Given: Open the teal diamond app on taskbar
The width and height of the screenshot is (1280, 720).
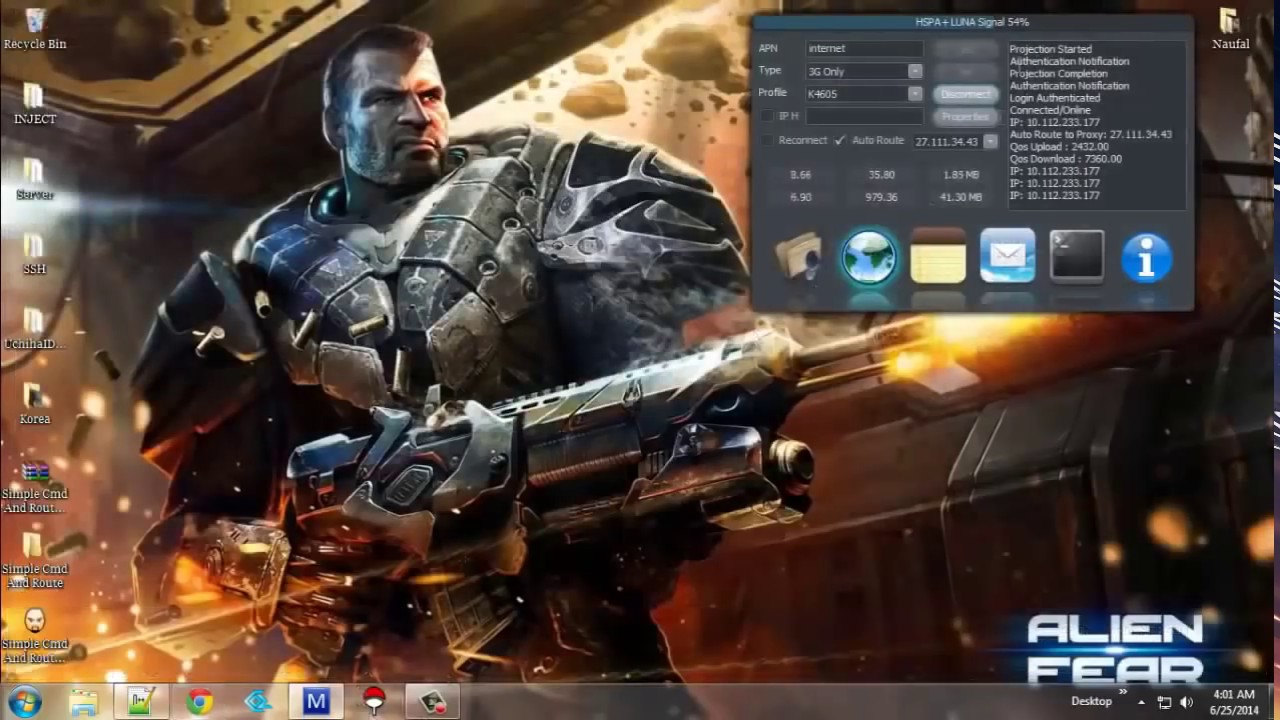Looking at the screenshot, I should click(x=258, y=702).
